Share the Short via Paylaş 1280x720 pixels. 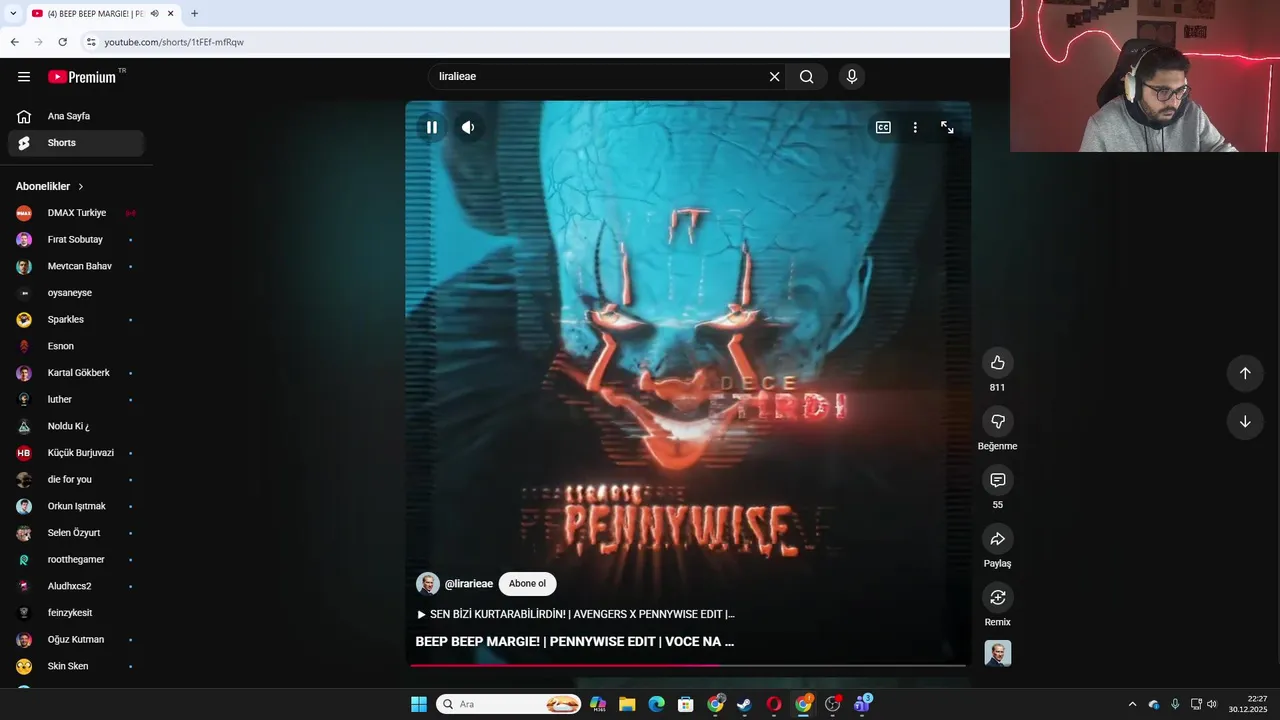[997, 539]
